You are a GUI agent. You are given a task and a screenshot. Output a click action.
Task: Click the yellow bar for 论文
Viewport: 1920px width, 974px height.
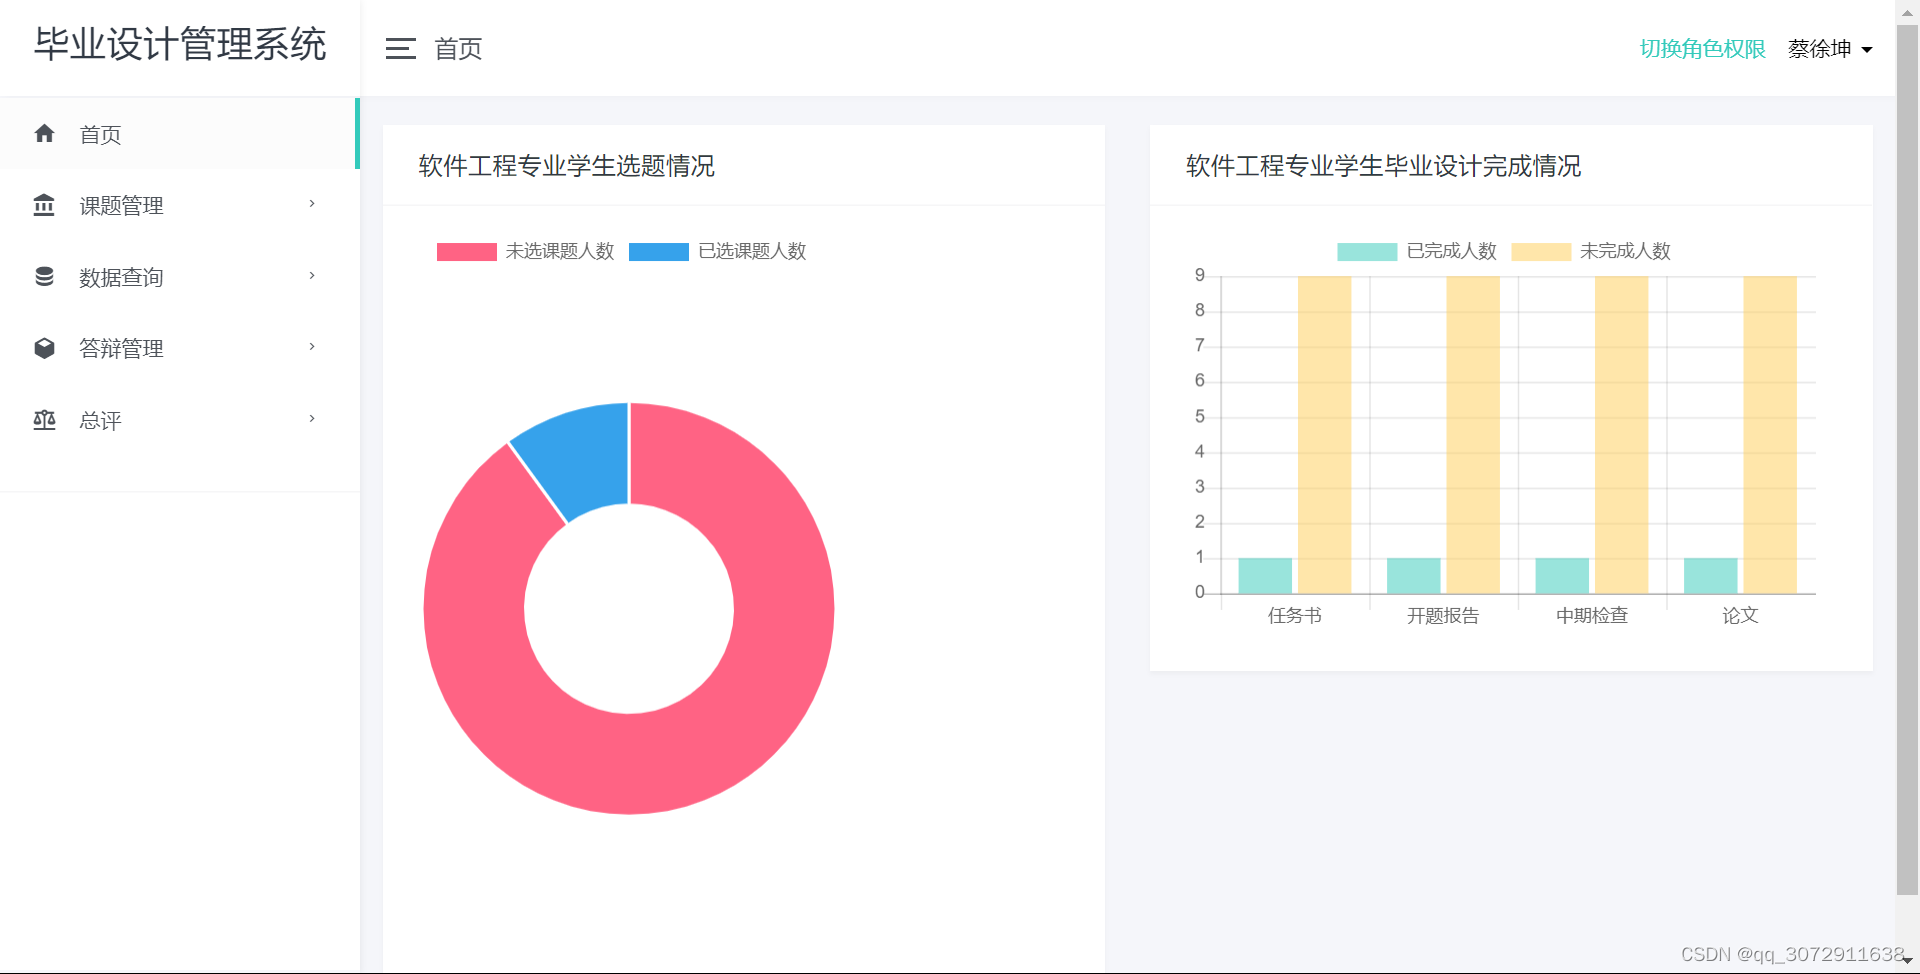(x=1770, y=435)
